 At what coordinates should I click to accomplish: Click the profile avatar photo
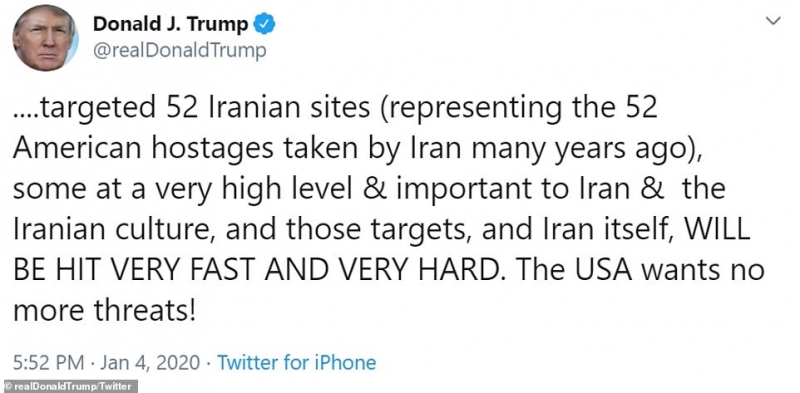(x=45, y=38)
